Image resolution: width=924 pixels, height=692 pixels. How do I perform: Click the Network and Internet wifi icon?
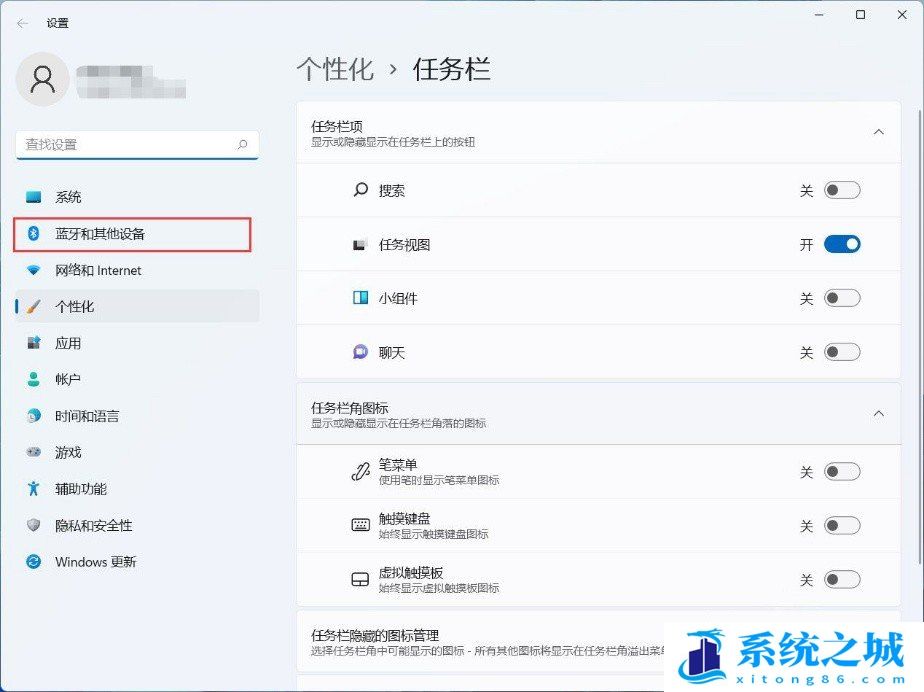34,270
